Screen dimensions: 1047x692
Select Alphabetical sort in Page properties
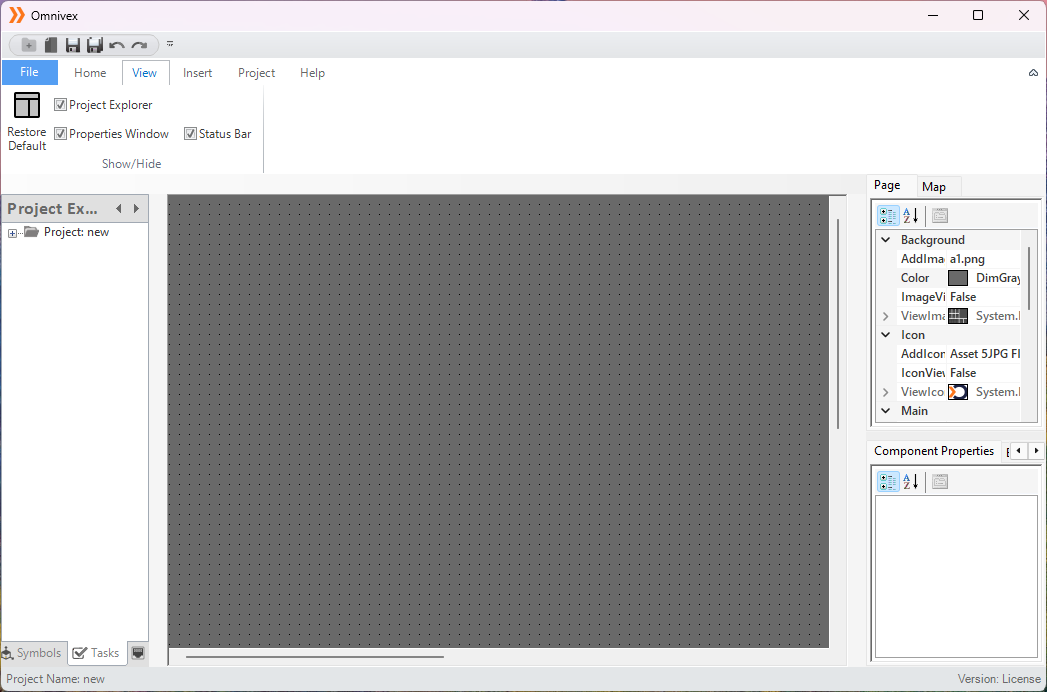pos(911,216)
